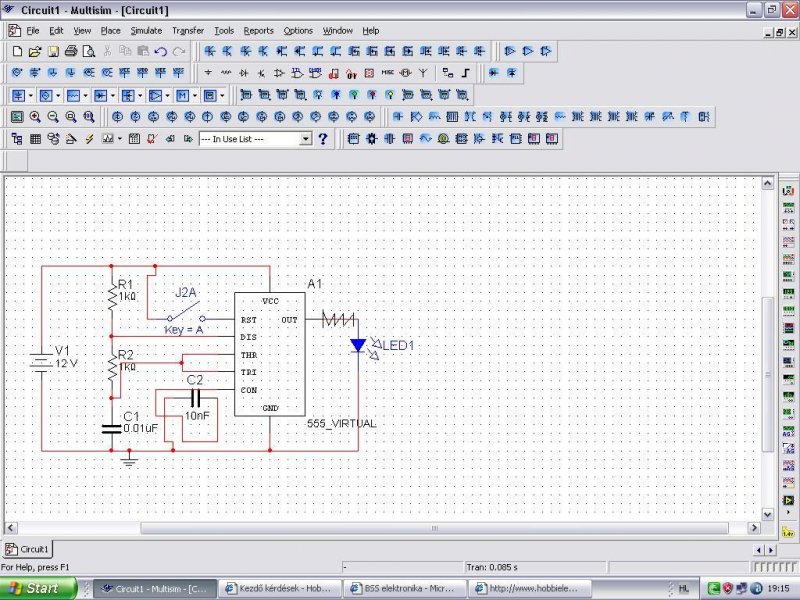The image size is (800, 600).
Task: Open the database manager
Action: 53,139
